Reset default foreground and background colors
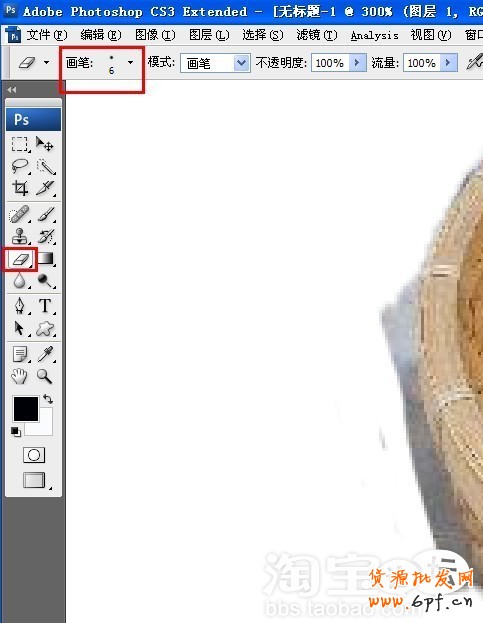 coord(15,432)
